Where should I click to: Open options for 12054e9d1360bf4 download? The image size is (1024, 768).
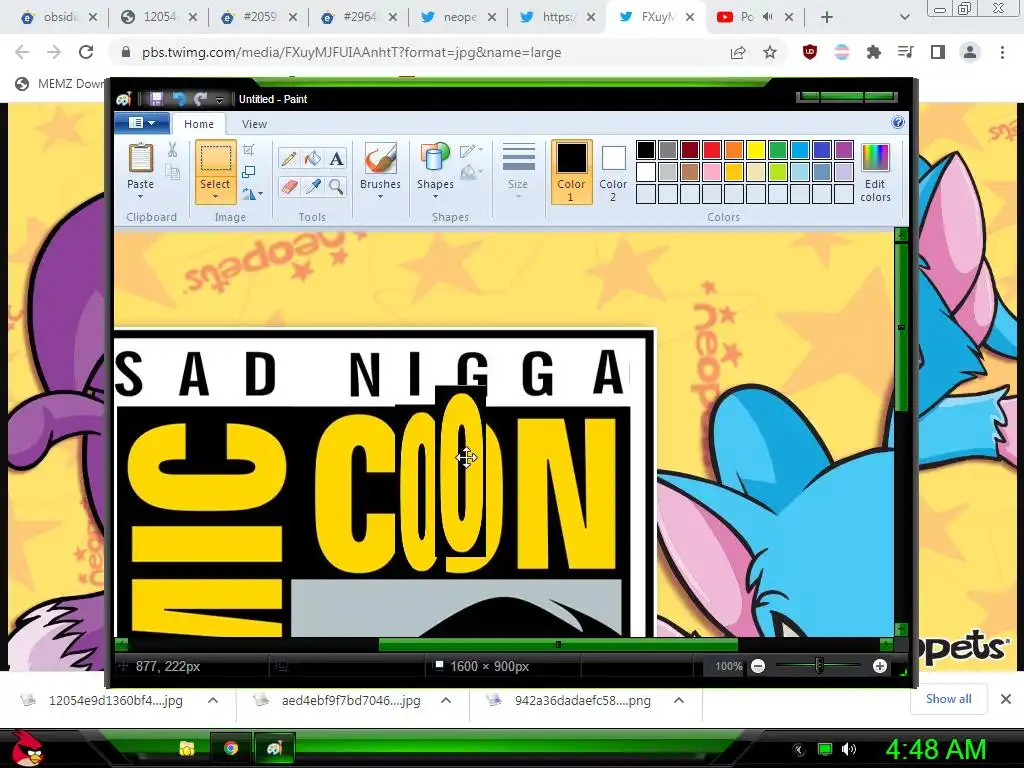pos(213,700)
